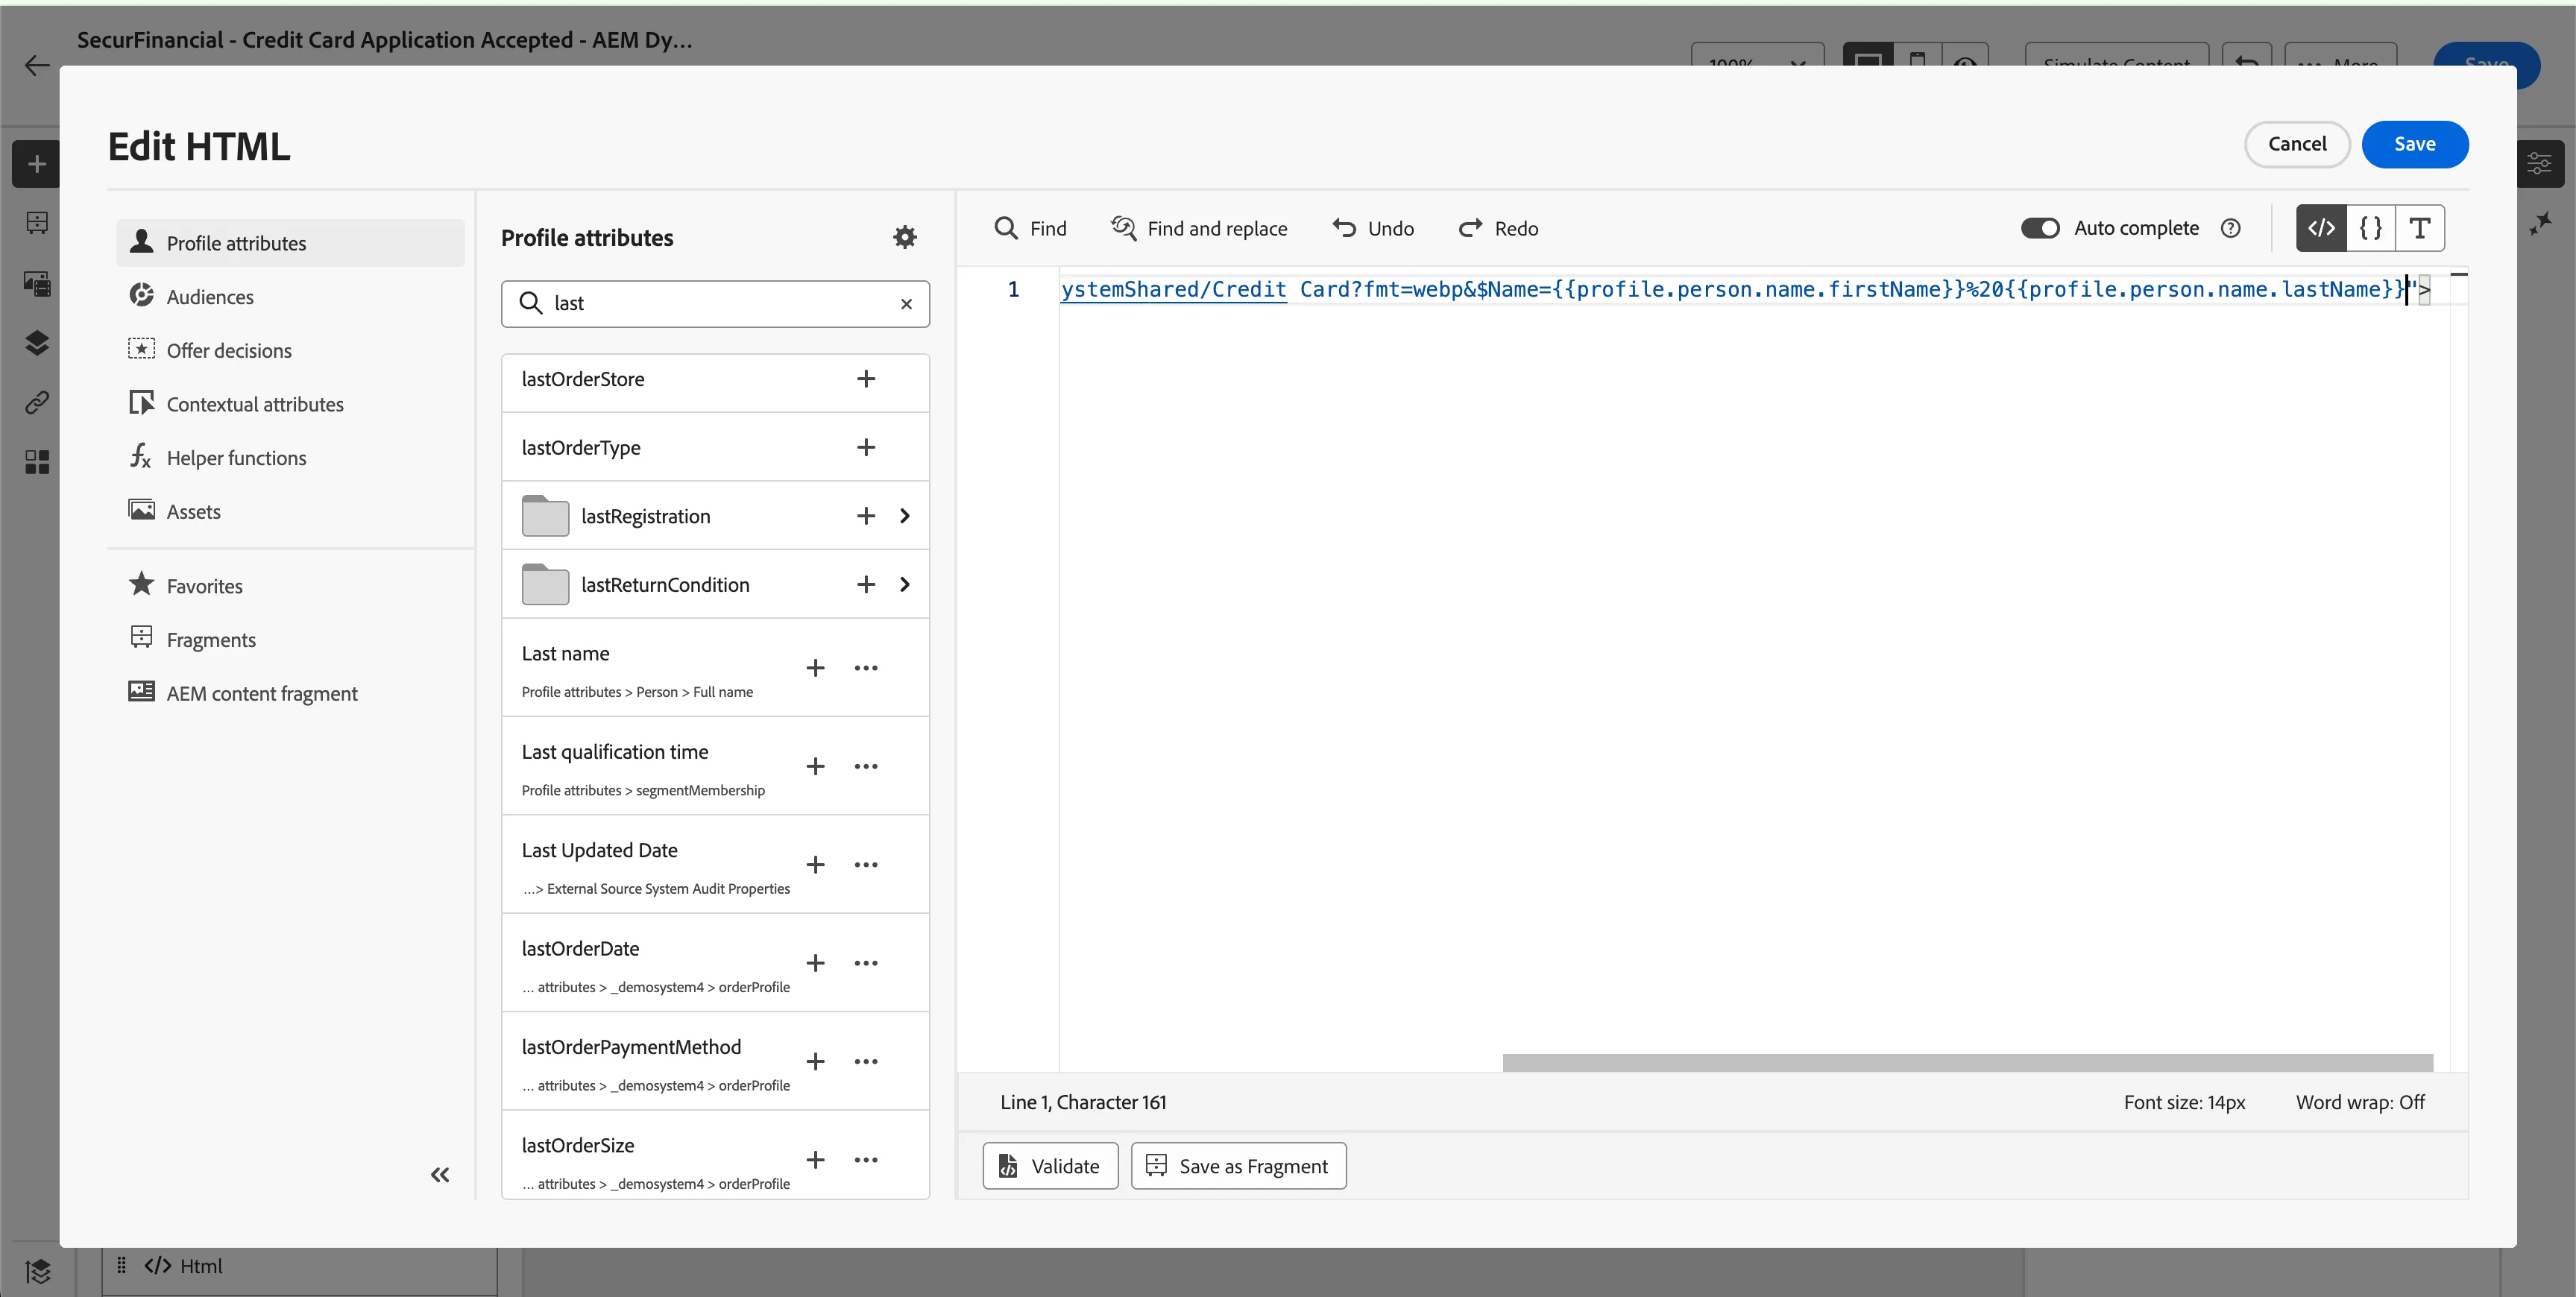Open Offer decisions section
The height and width of the screenshot is (1297, 2576).
click(290, 351)
